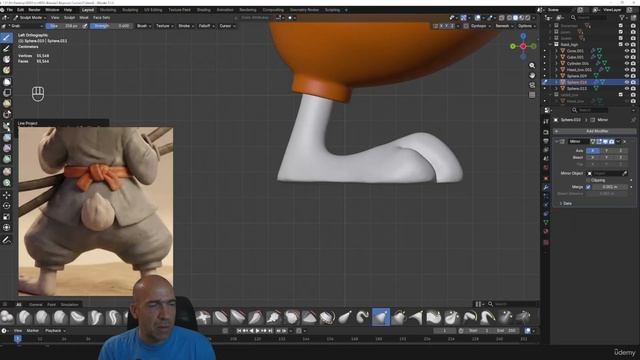
Task: Click the Add Modifier button
Action: pyautogui.click(x=594, y=131)
